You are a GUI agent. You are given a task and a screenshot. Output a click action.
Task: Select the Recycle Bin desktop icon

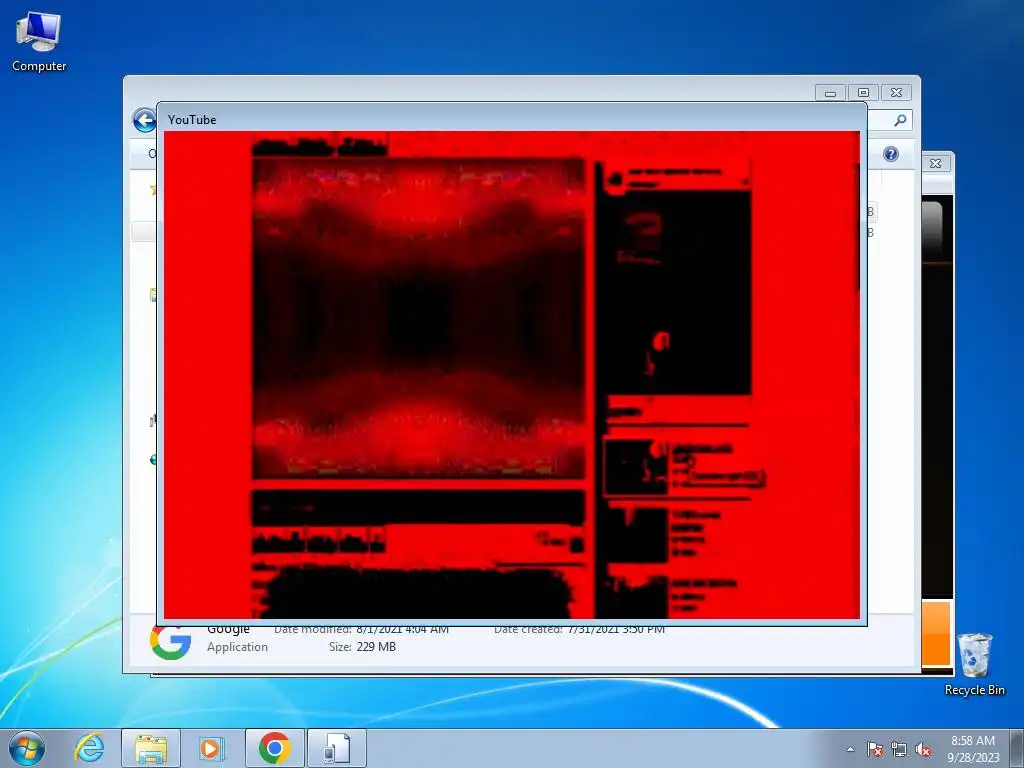[974, 664]
